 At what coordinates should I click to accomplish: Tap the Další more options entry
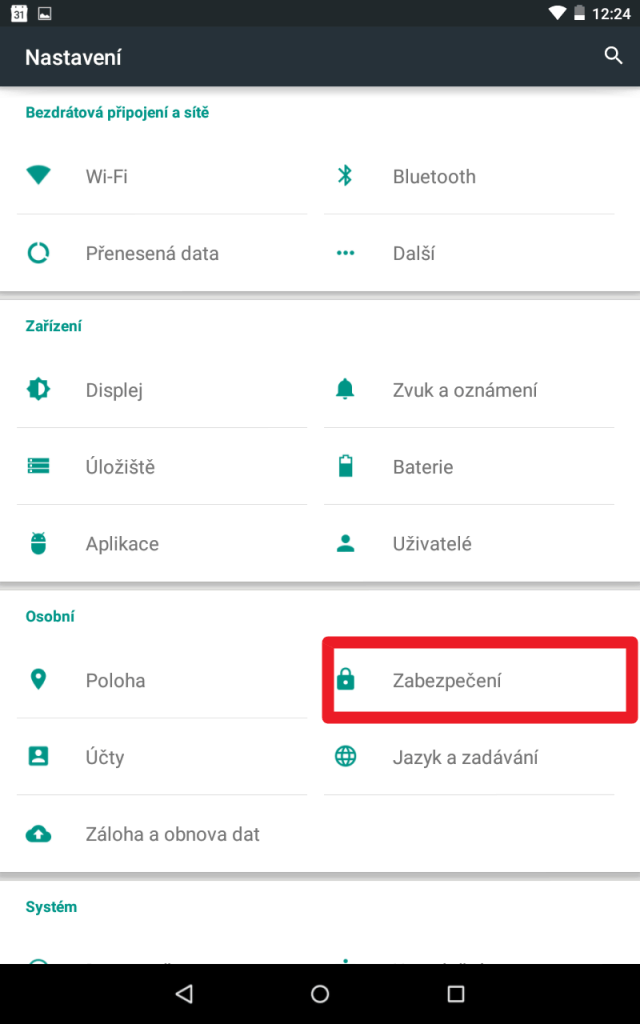[469, 253]
